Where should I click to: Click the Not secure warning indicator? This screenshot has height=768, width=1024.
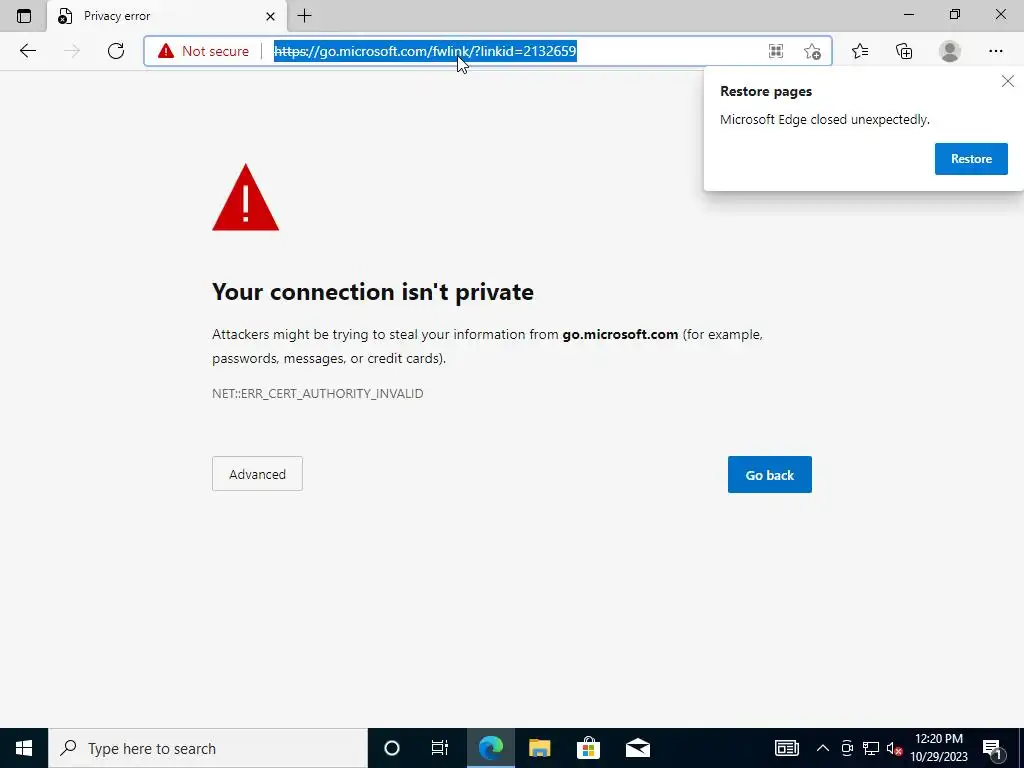tap(203, 51)
